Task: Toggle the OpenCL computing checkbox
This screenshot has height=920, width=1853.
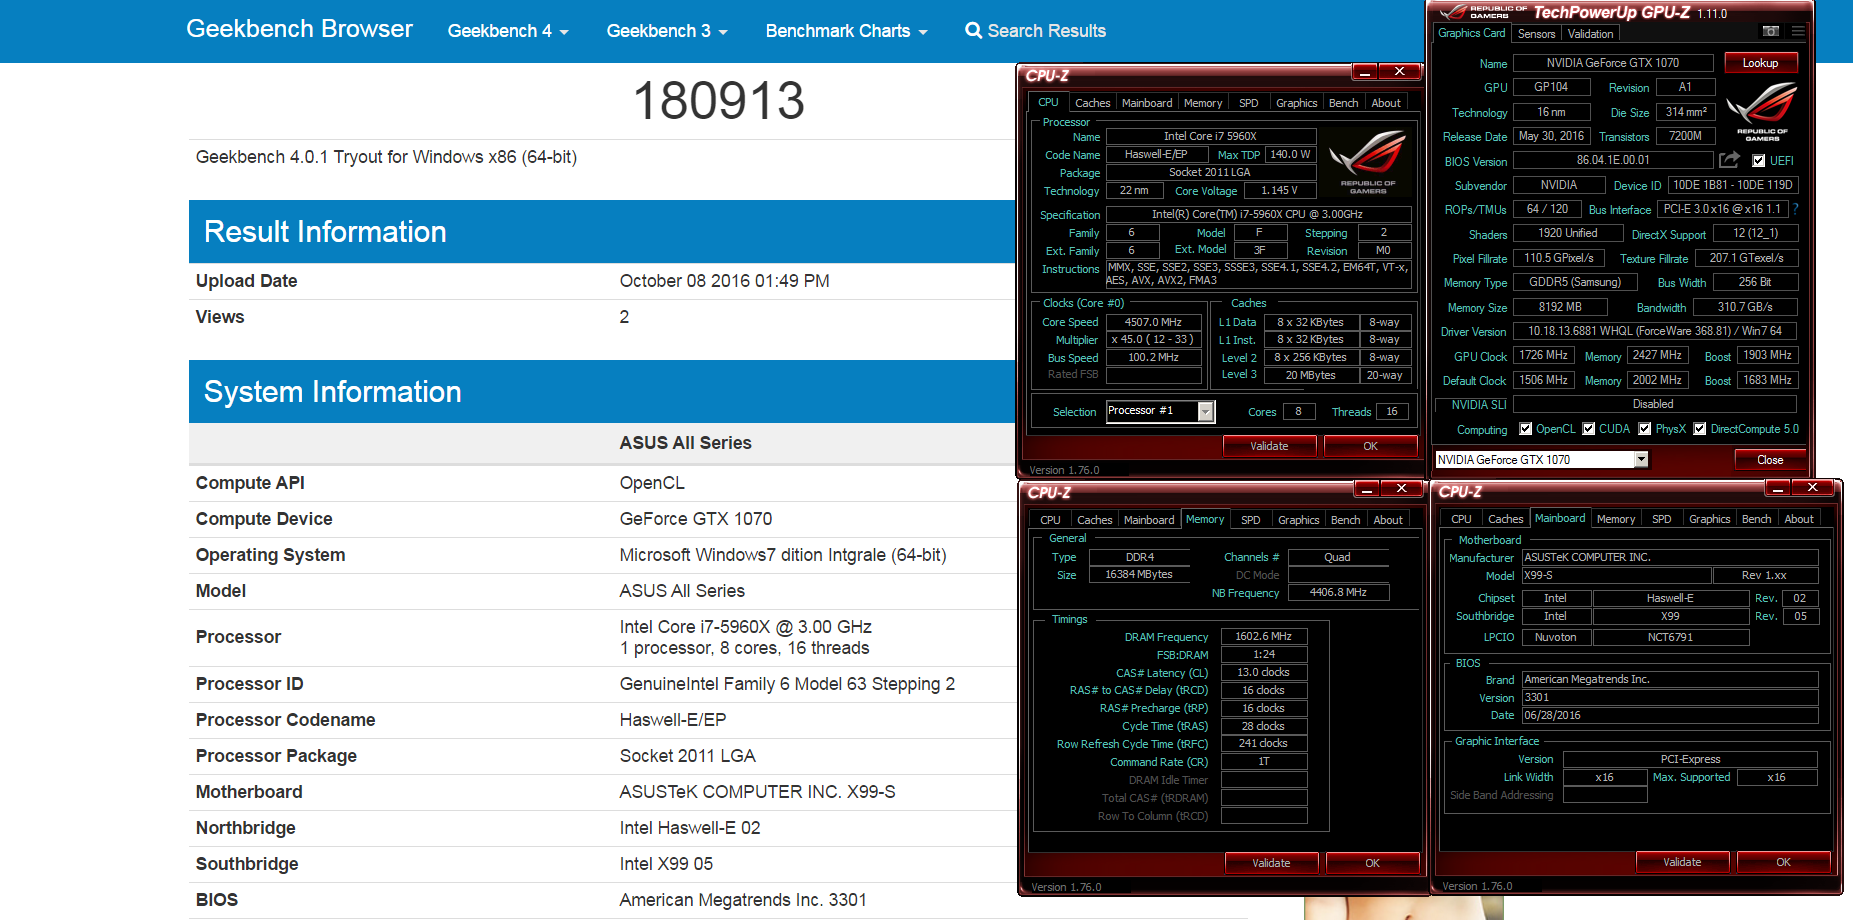Action: [x=1525, y=429]
